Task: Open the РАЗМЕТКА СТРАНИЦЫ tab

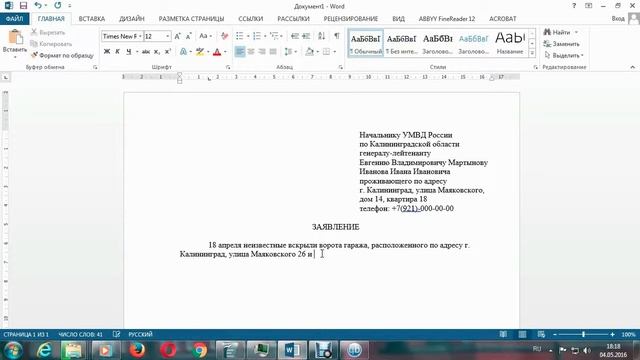Action: [191, 19]
